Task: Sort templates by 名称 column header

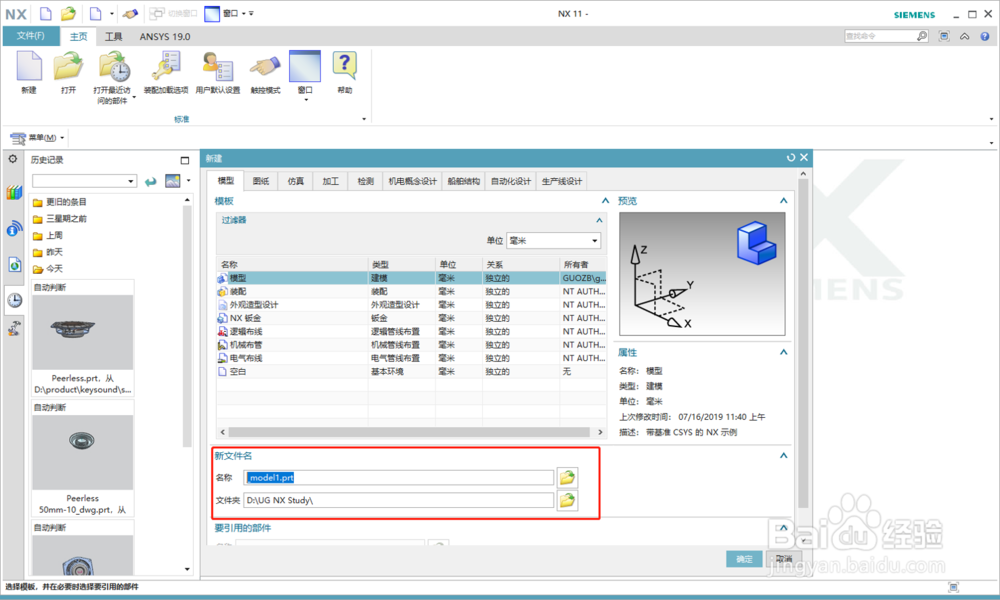Action: coord(292,264)
